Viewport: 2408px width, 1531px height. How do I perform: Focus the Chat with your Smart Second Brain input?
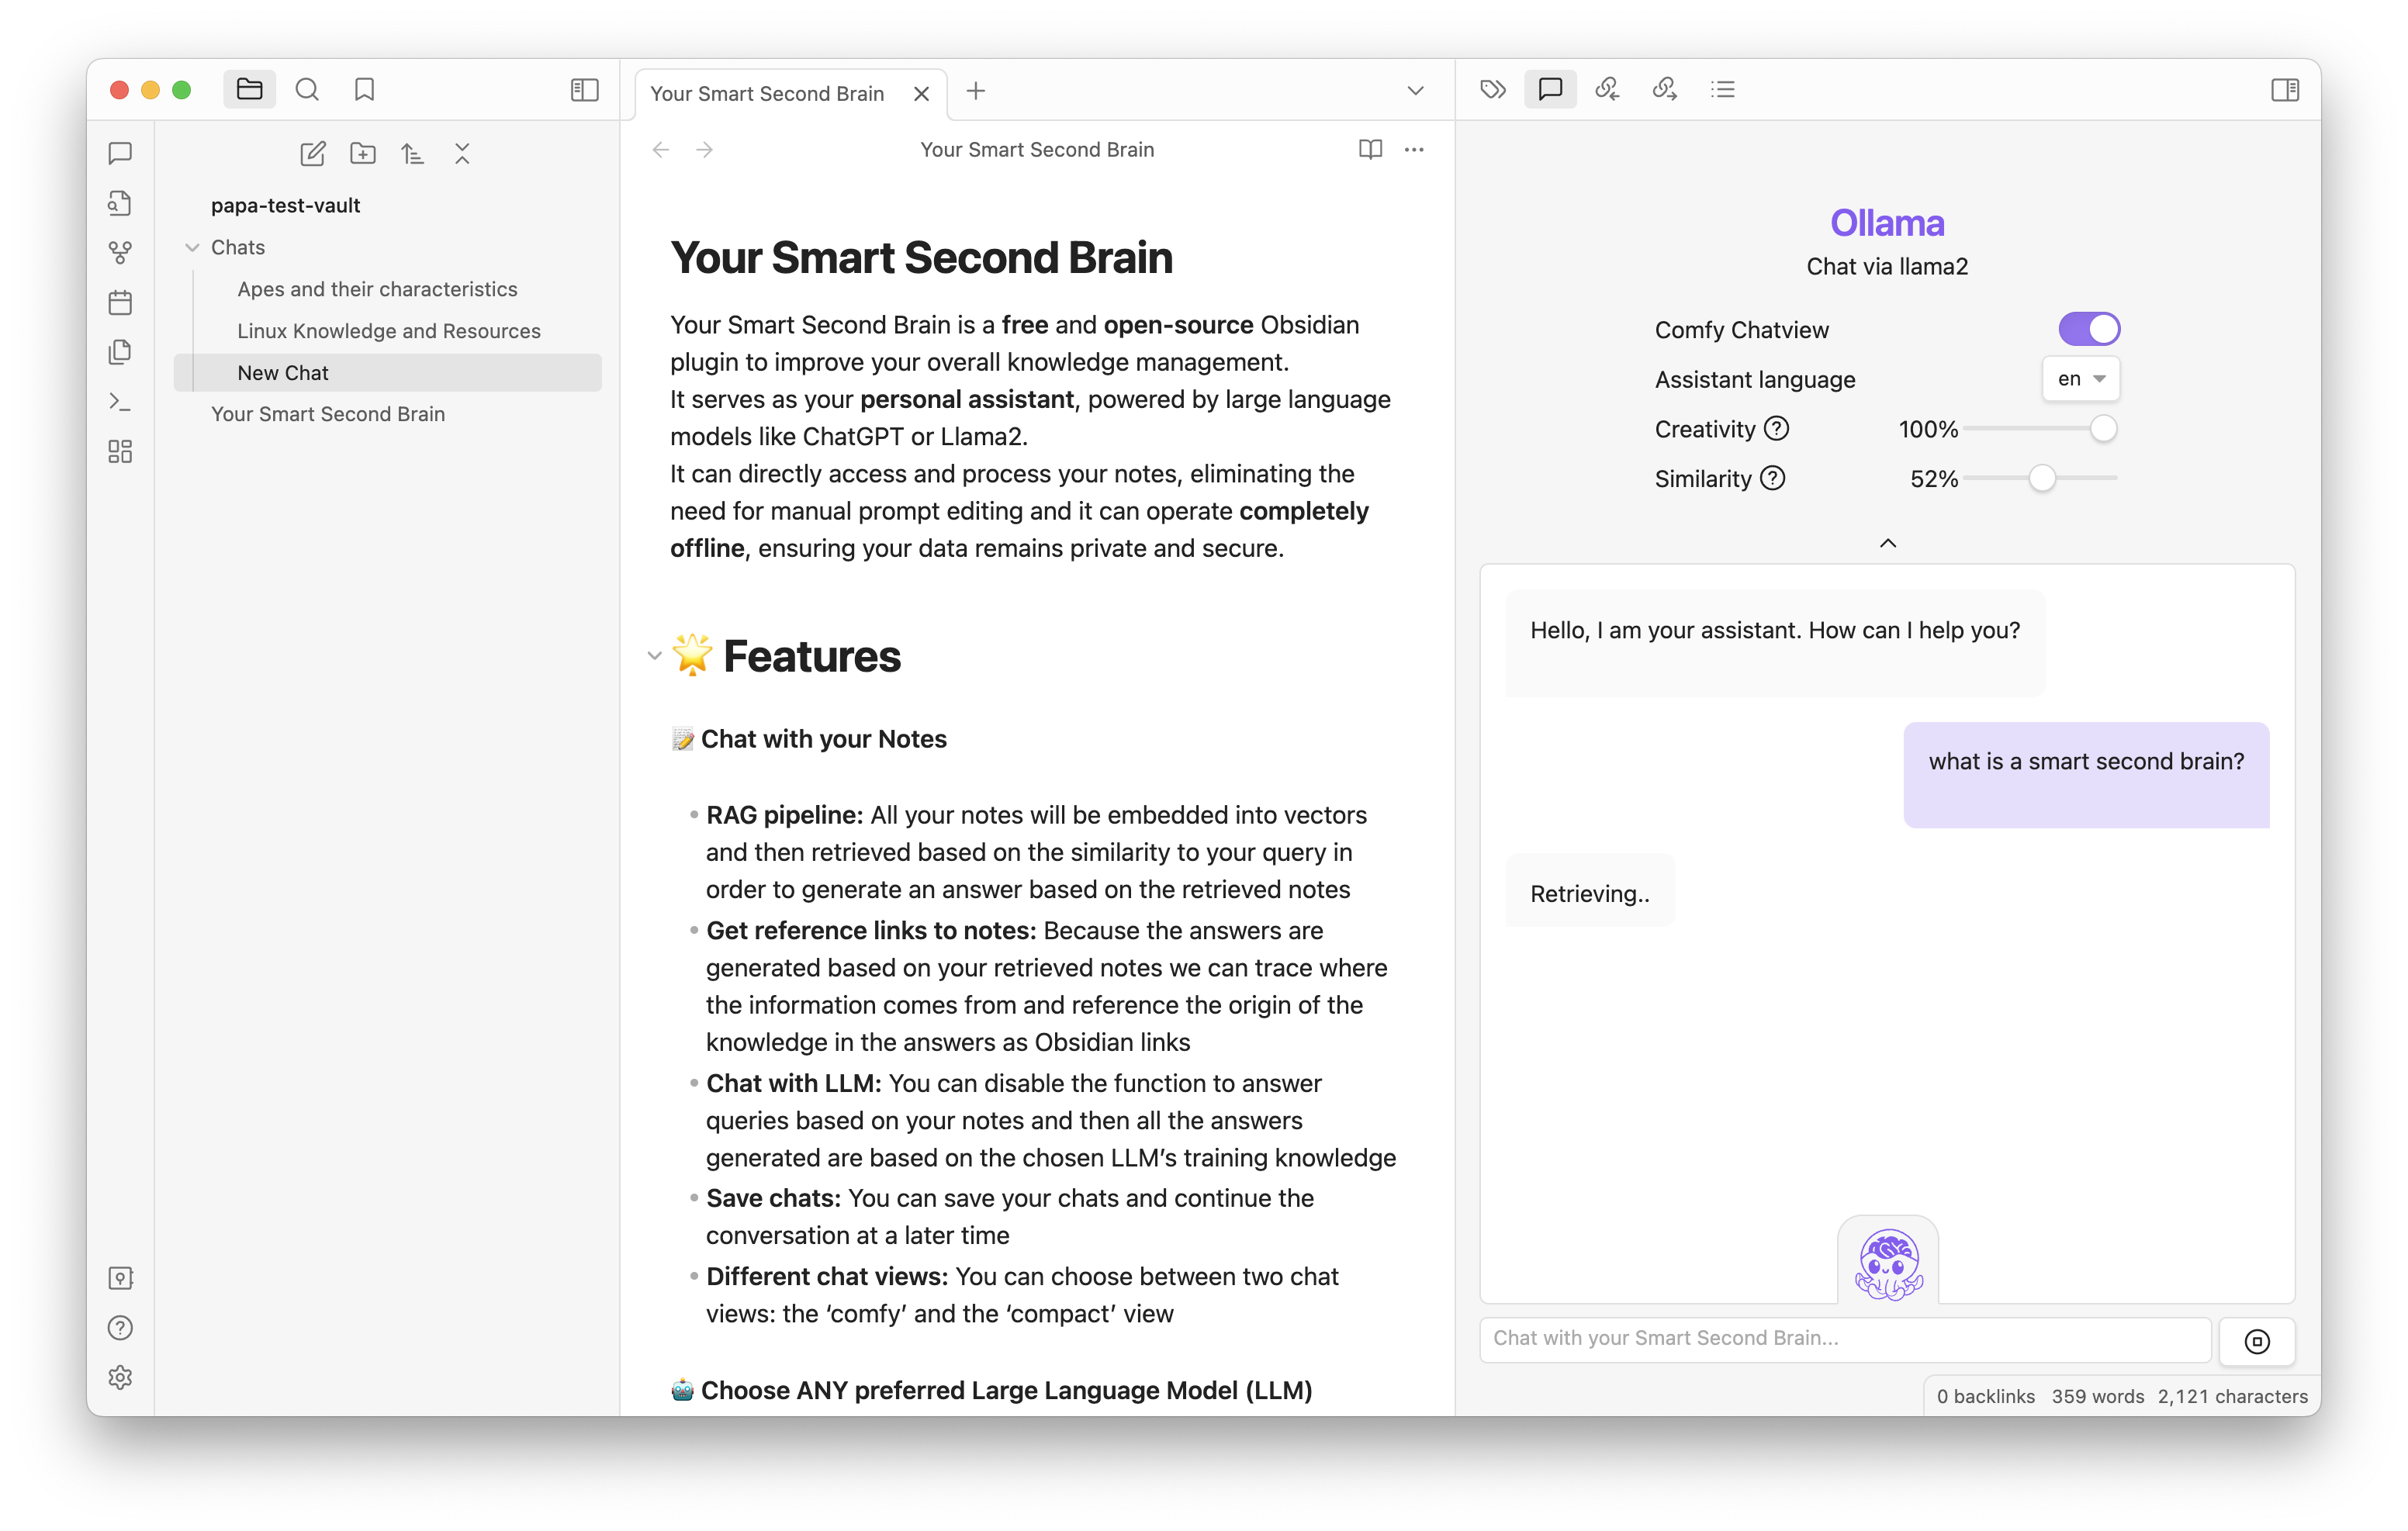click(1845, 1339)
